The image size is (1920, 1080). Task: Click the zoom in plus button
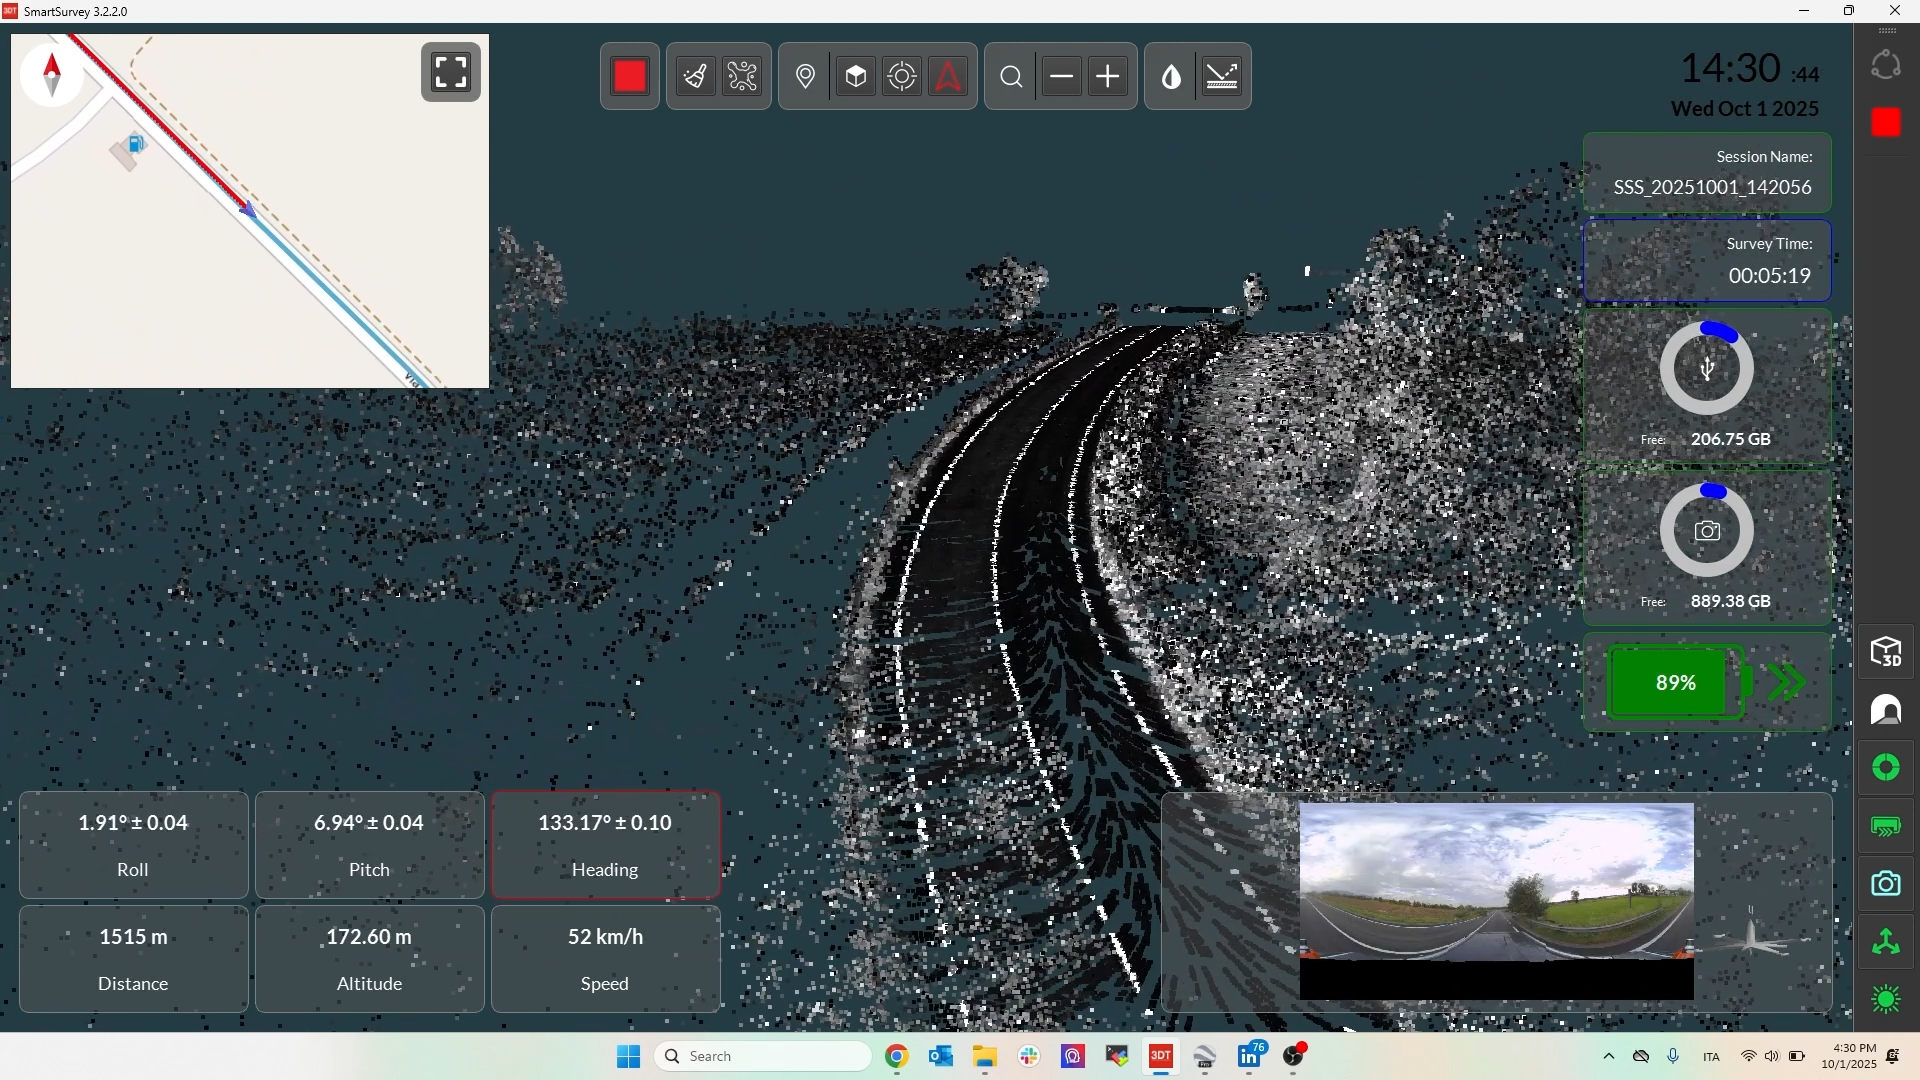click(x=1108, y=76)
